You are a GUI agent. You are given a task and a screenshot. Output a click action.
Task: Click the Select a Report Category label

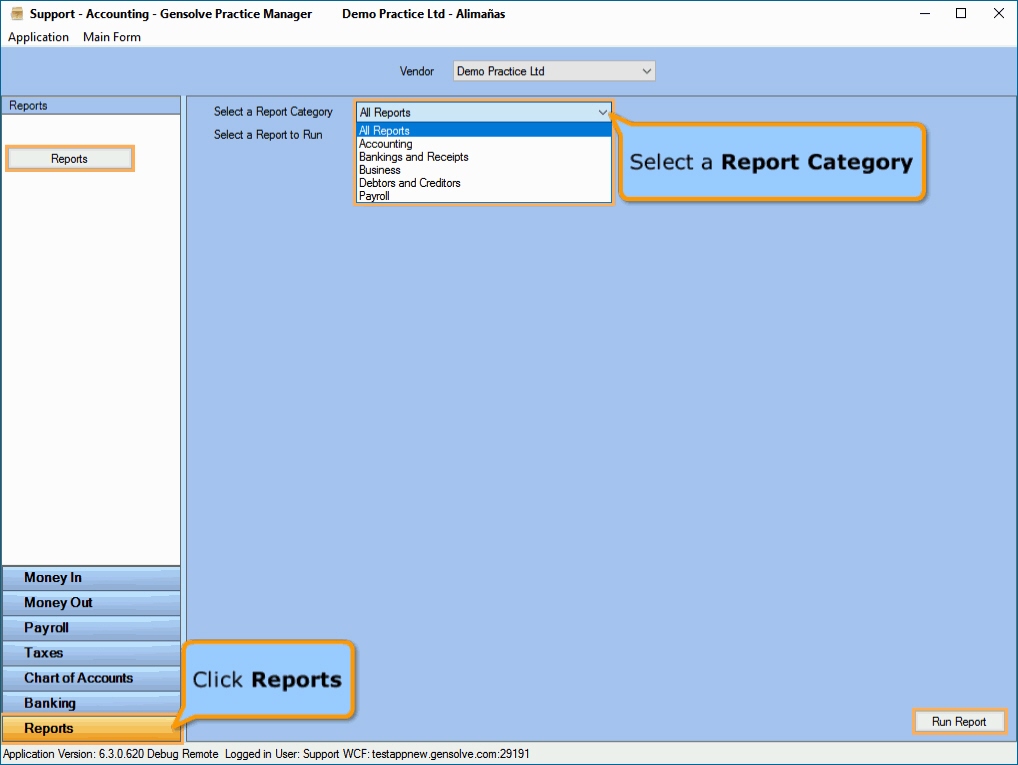273,112
